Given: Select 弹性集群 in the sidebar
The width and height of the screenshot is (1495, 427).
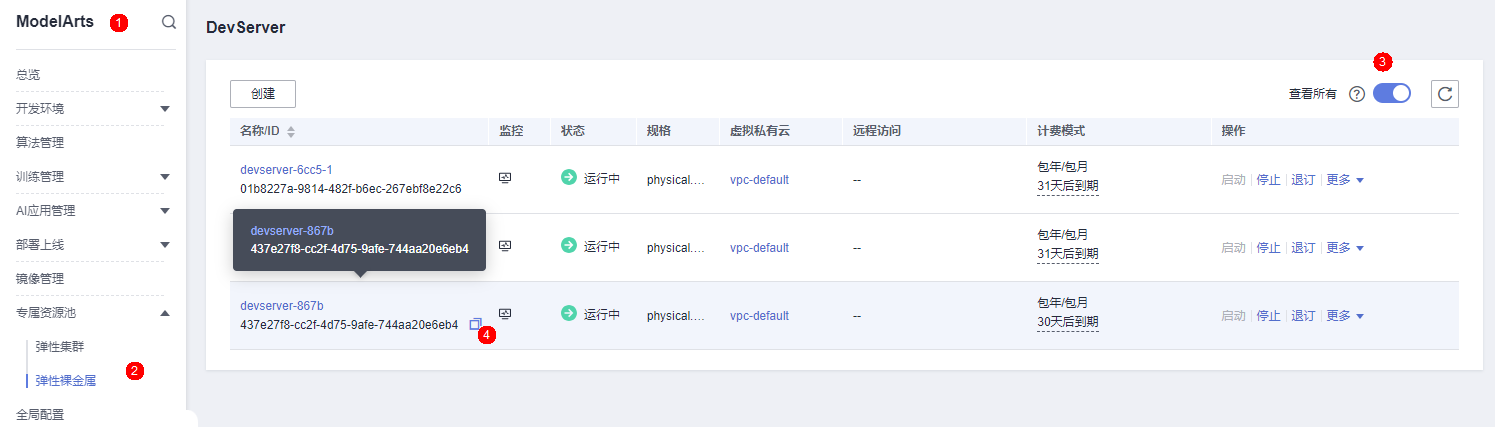Looking at the screenshot, I should [59, 346].
